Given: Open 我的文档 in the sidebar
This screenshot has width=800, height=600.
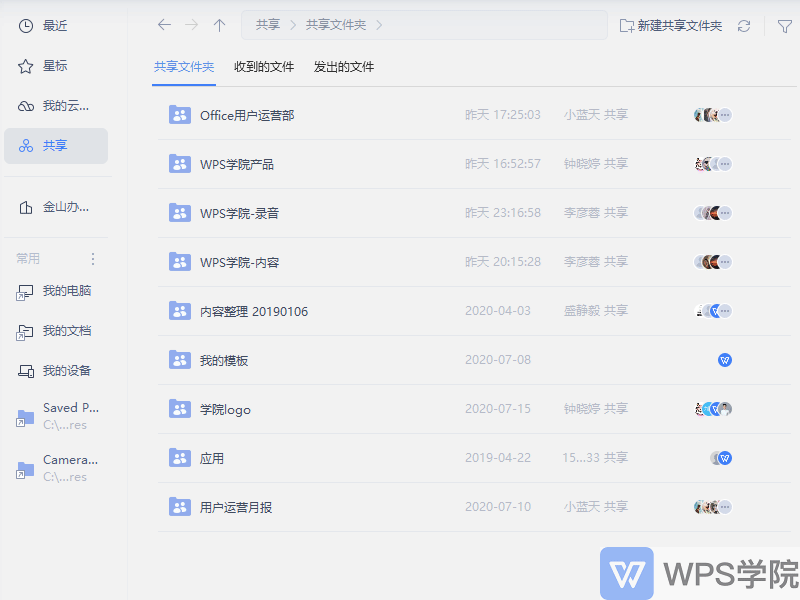Looking at the screenshot, I should point(55,331).
